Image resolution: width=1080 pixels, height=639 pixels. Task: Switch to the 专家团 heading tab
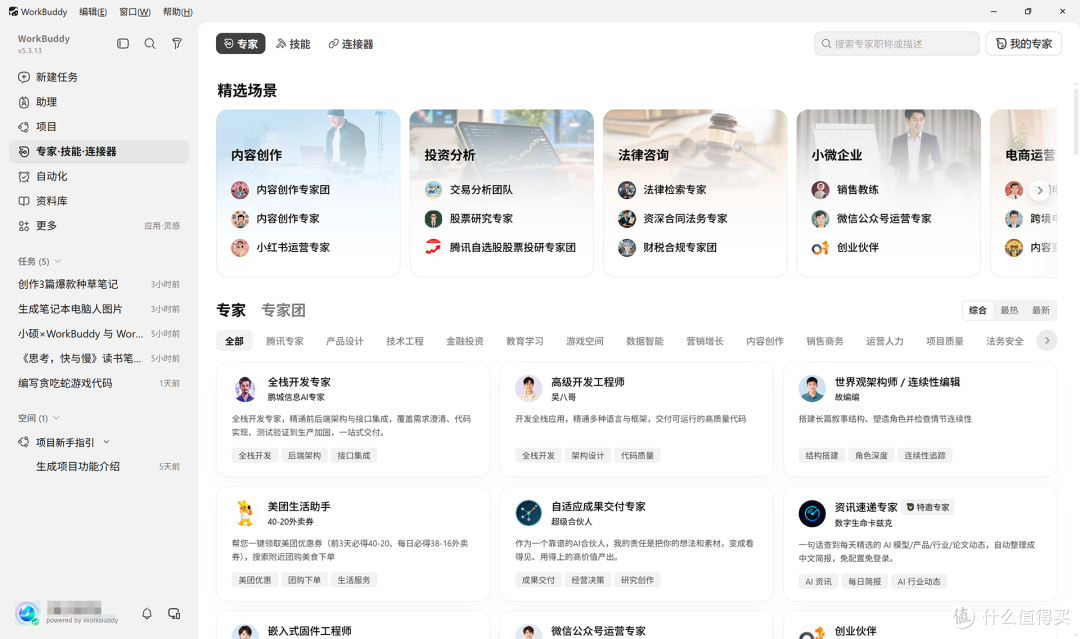(x=283, y=311)
